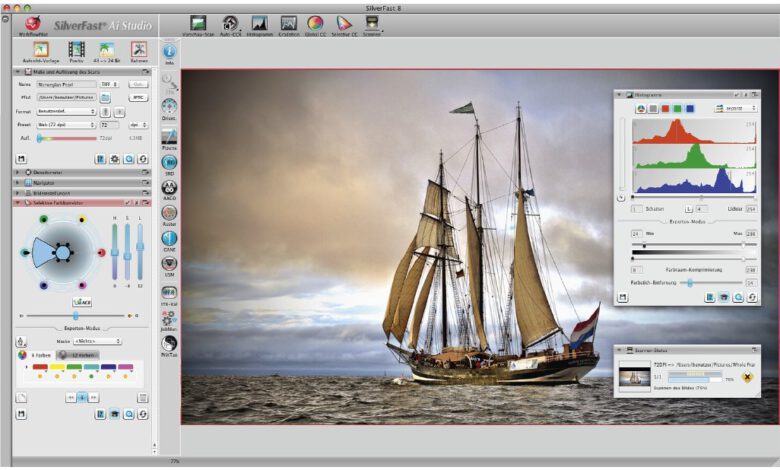Screen dimensions: 780x470
Task: Open the Global CC color wheel tool
Action: tap(315, 22)
